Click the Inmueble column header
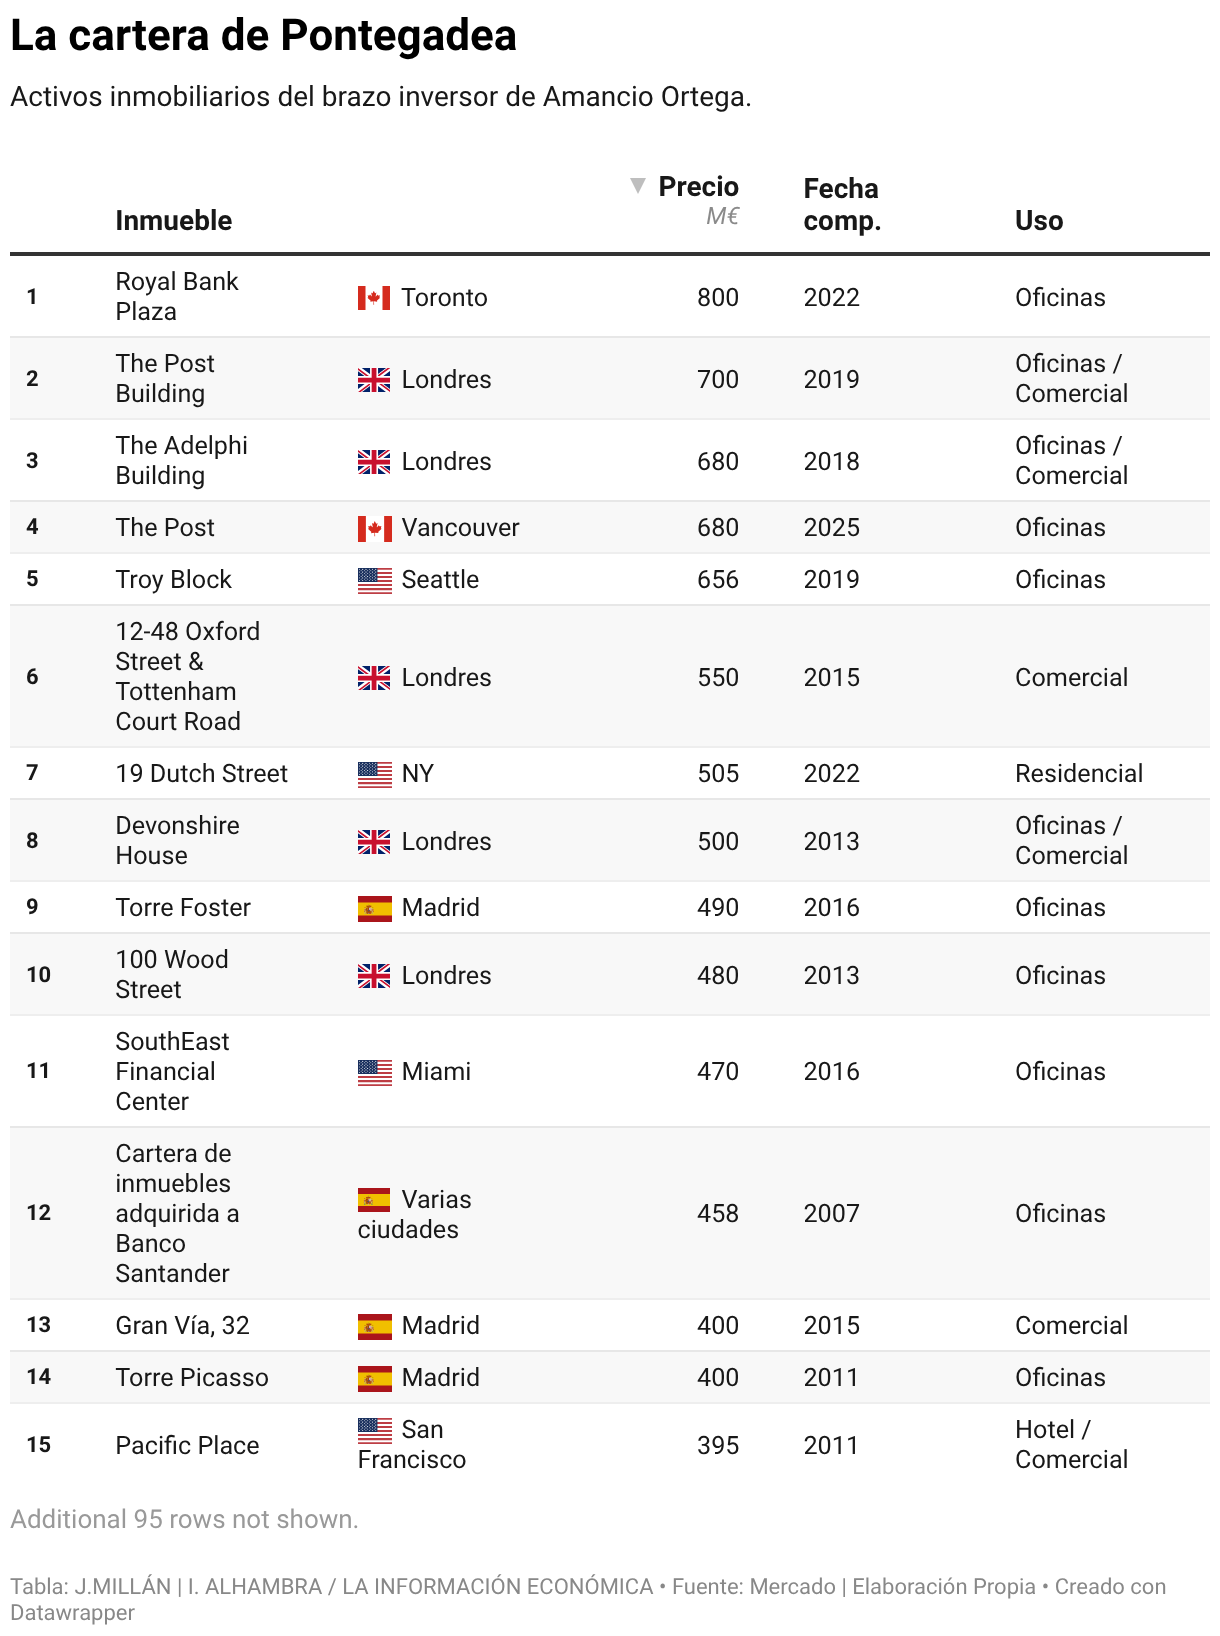 pos(173,221)
